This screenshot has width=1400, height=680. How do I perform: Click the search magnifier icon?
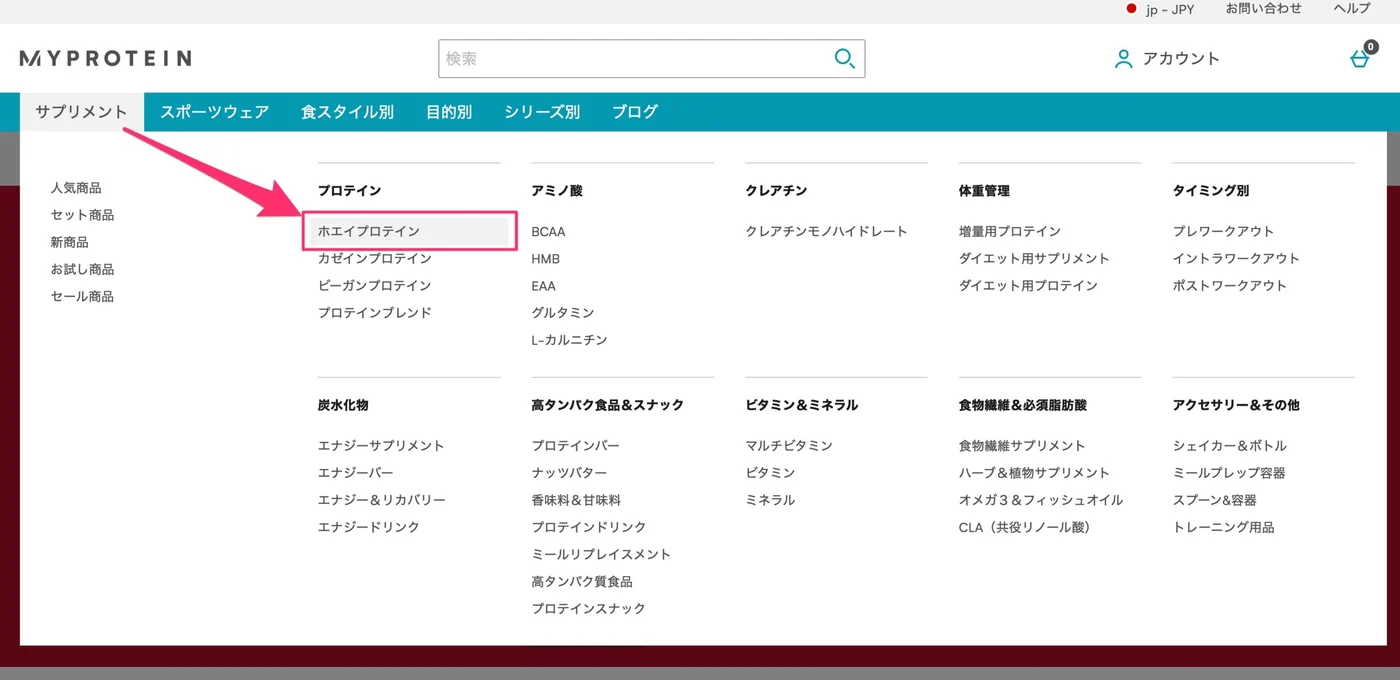point(845,59)
